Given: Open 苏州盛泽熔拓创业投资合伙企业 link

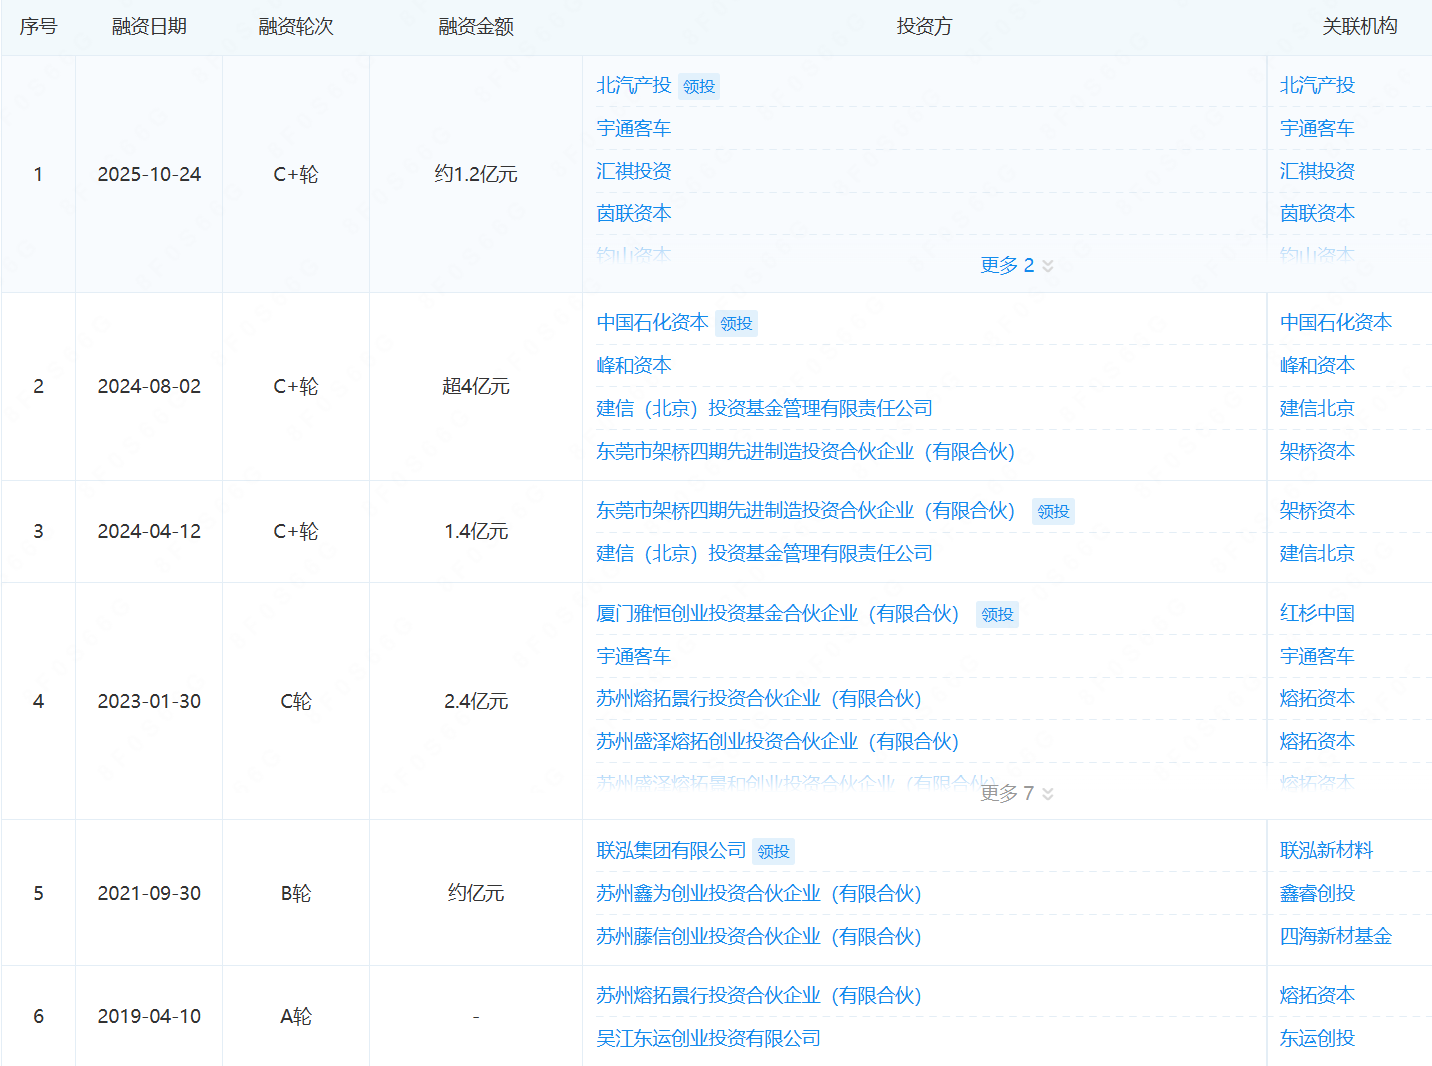Looking at the screenshot, I should tap(777, 742).
